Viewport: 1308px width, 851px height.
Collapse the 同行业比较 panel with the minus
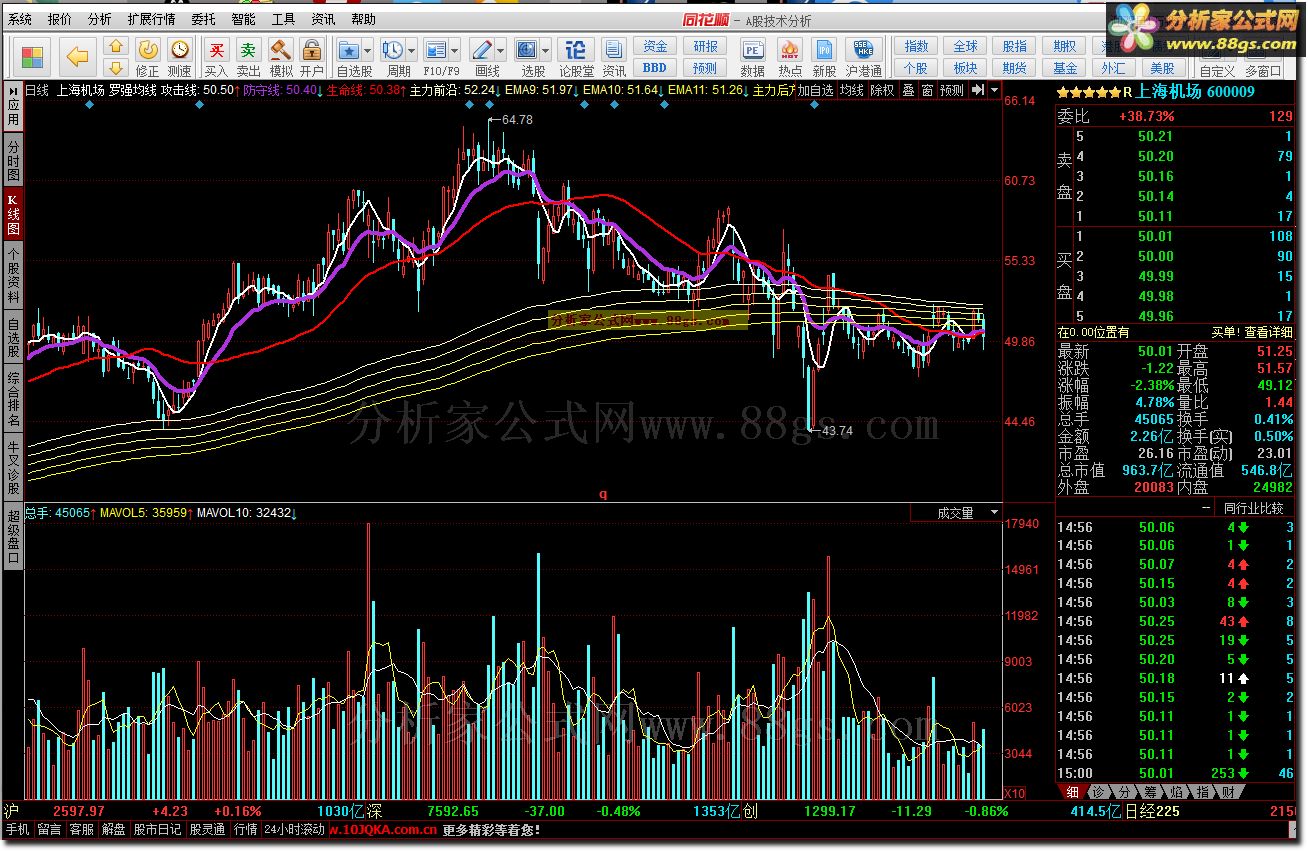[x=1206, y=509]
